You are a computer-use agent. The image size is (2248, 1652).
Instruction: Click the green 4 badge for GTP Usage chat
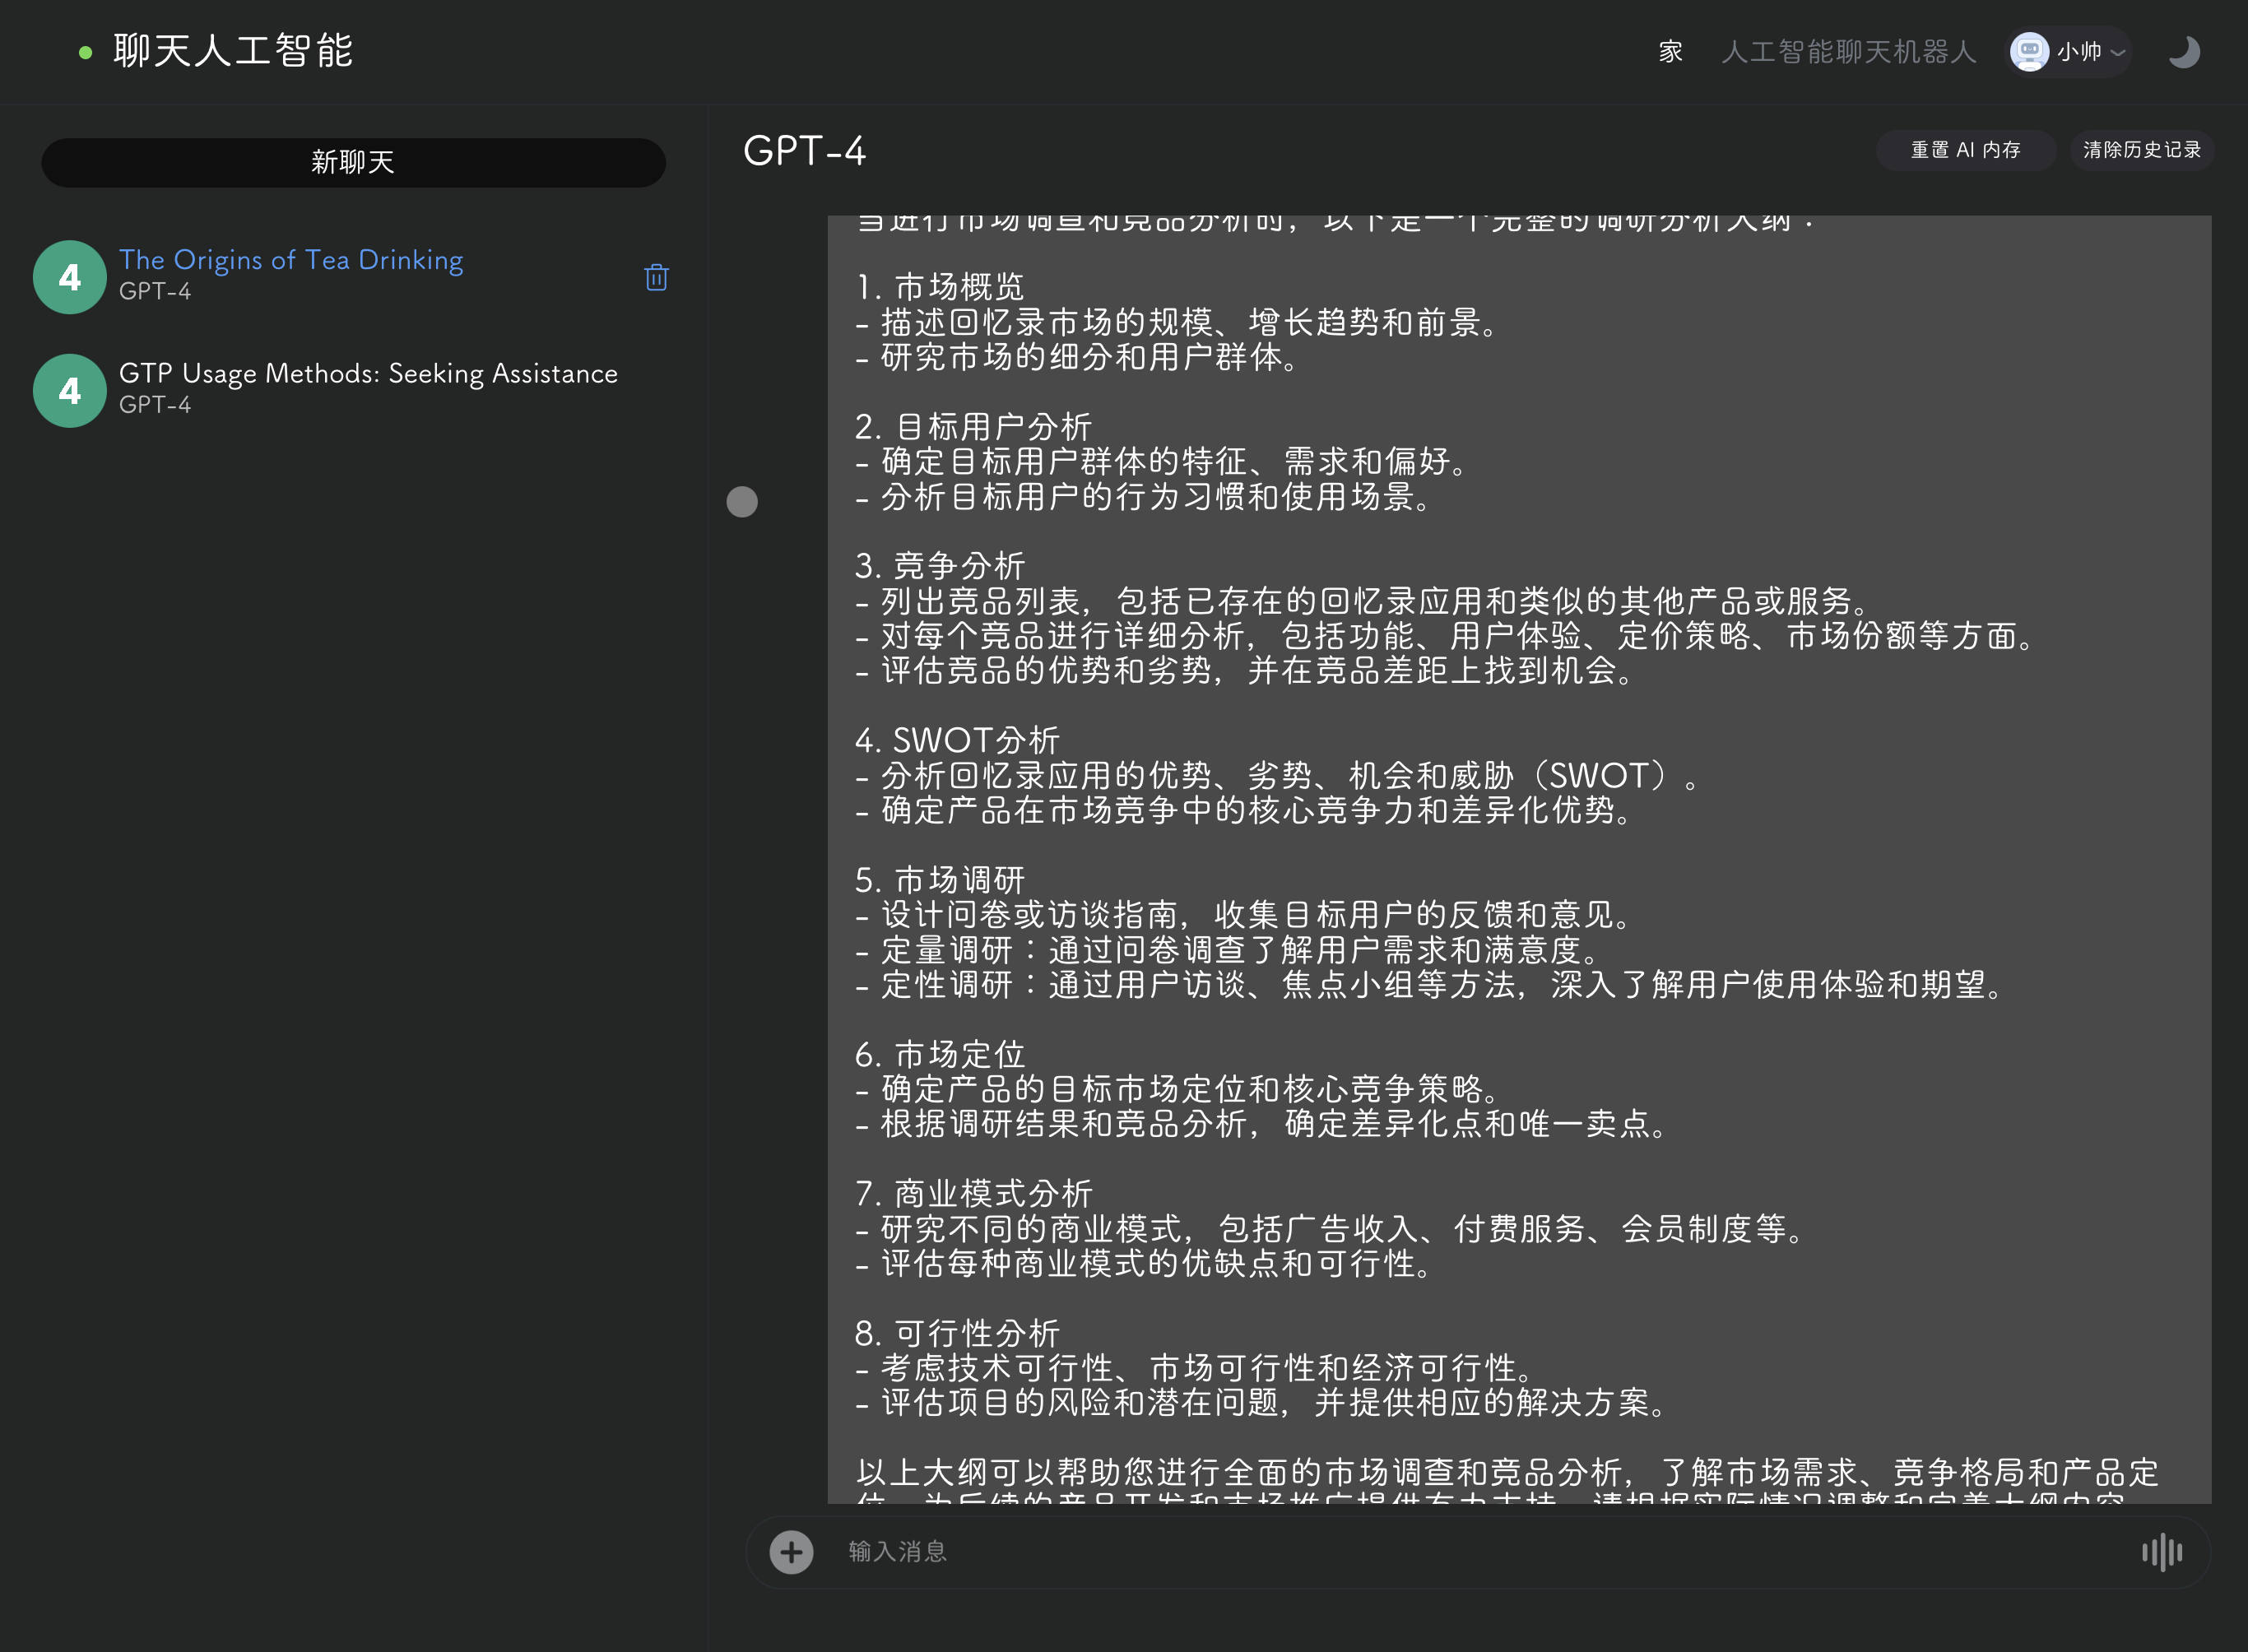[70, 391]
